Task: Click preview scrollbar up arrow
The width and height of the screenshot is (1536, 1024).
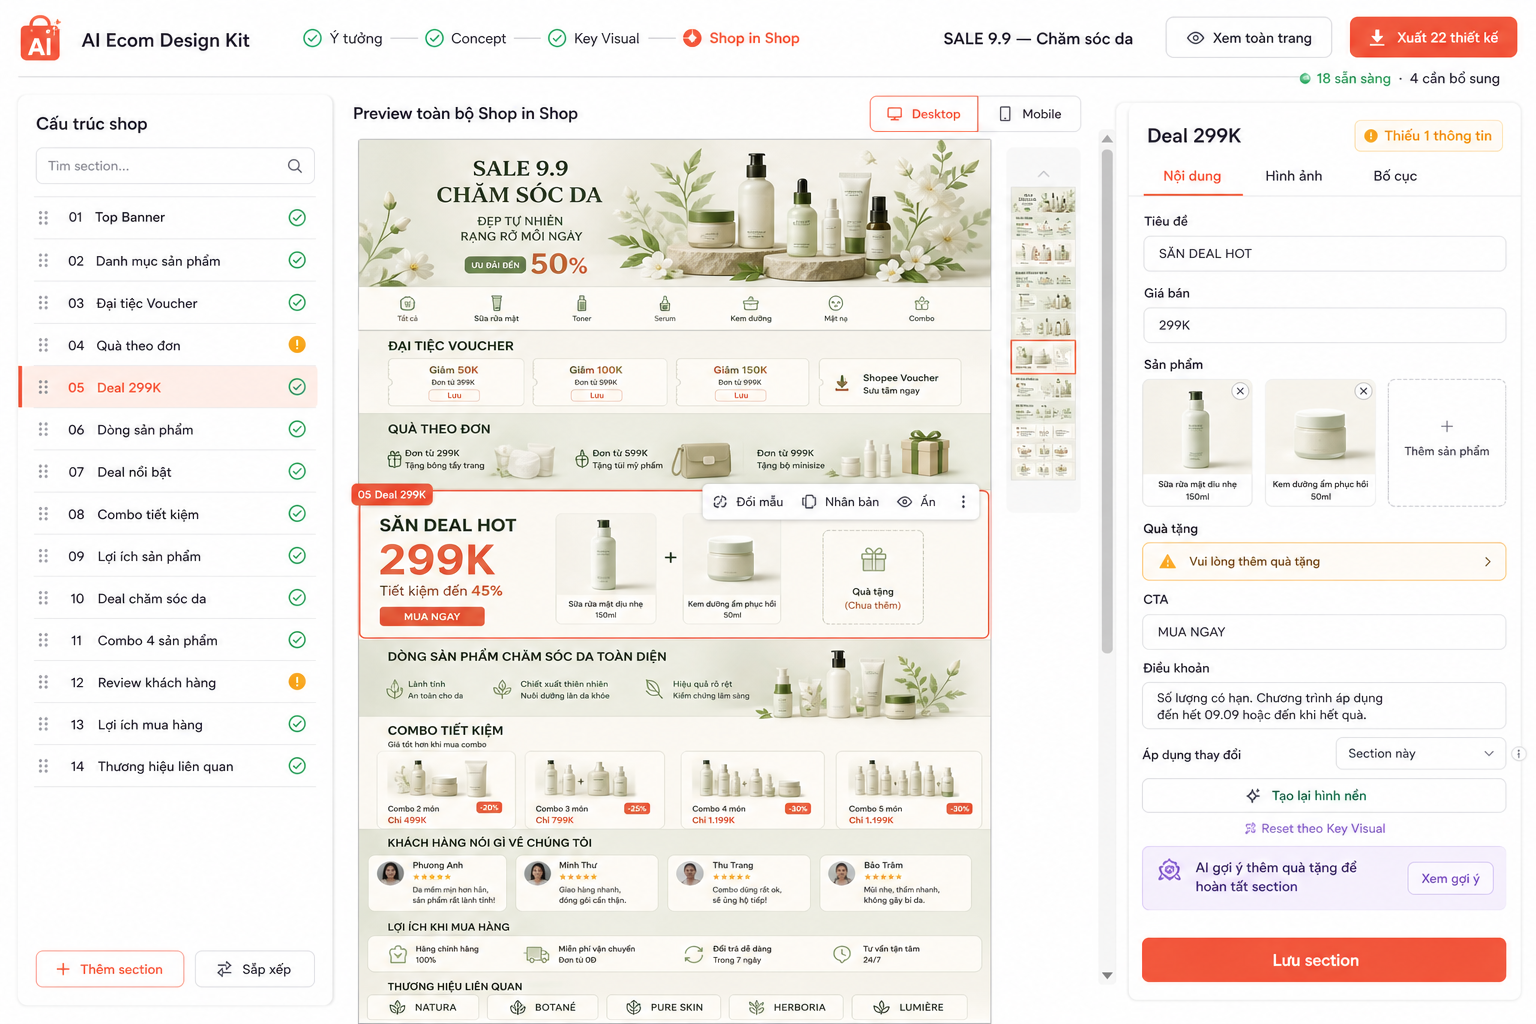Action: (1107, 139)
